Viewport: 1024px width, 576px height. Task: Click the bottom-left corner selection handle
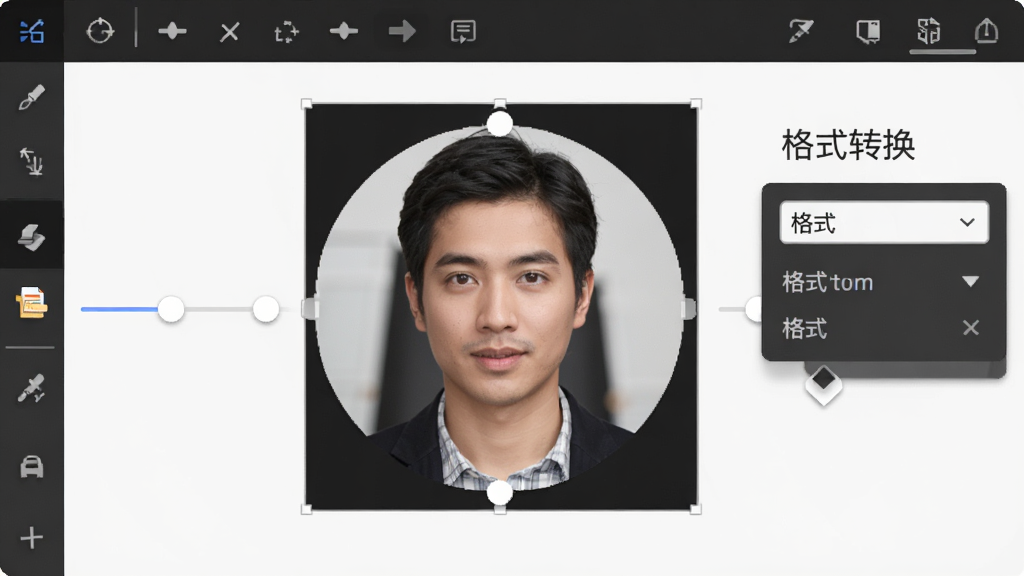click(x=306, y=509)
